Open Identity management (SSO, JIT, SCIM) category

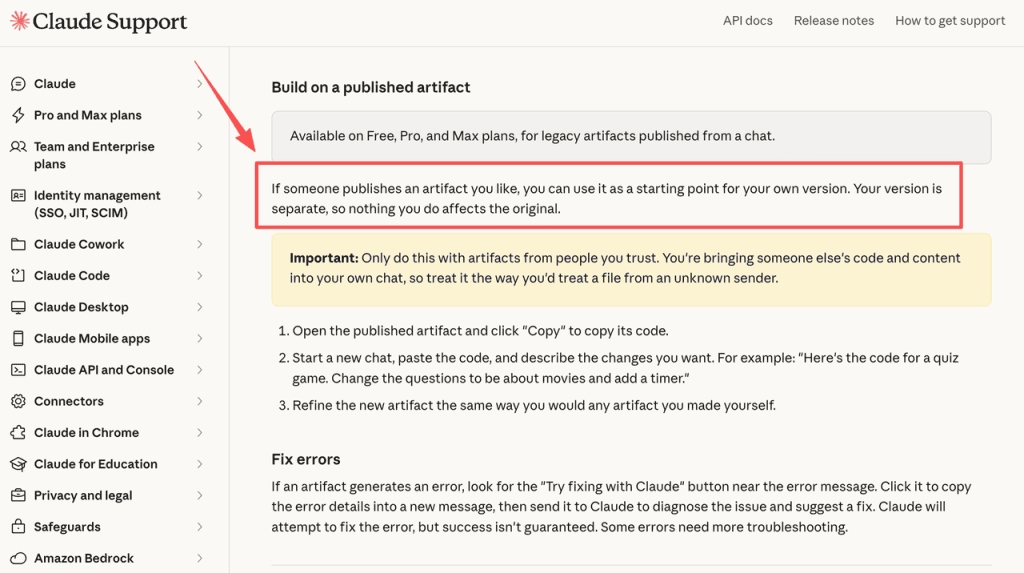coord(97,204)
